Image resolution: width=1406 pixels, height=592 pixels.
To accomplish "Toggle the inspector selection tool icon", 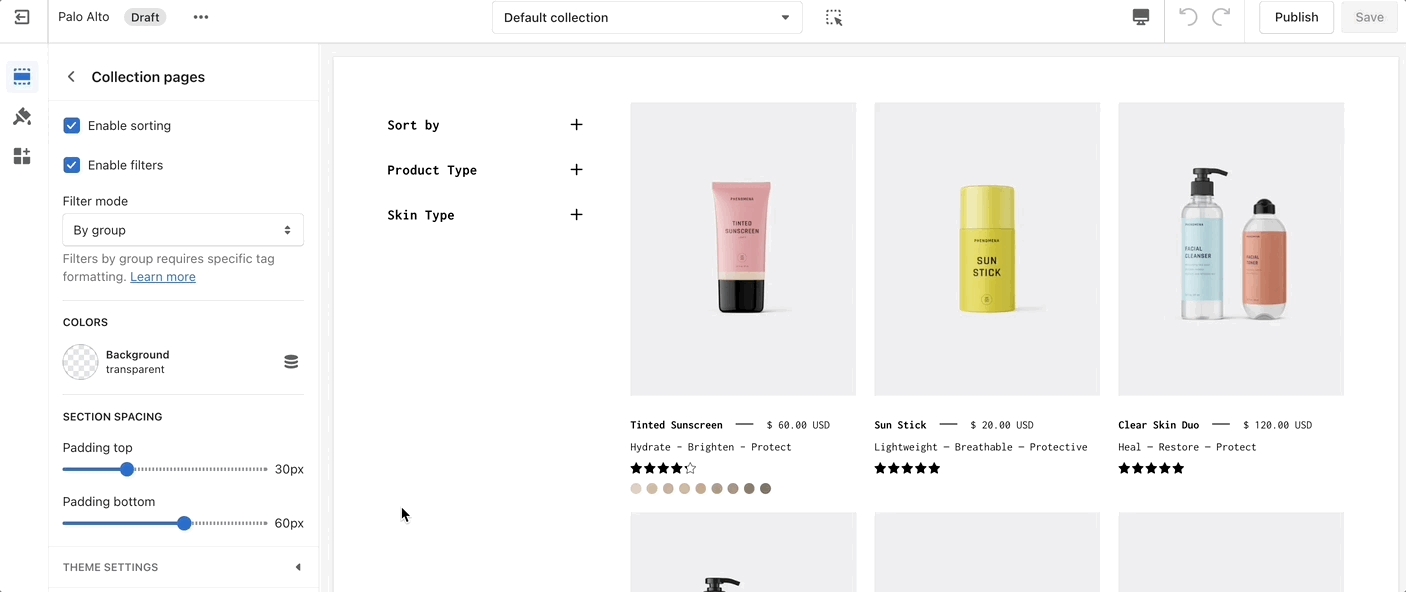I will [834, 17].
